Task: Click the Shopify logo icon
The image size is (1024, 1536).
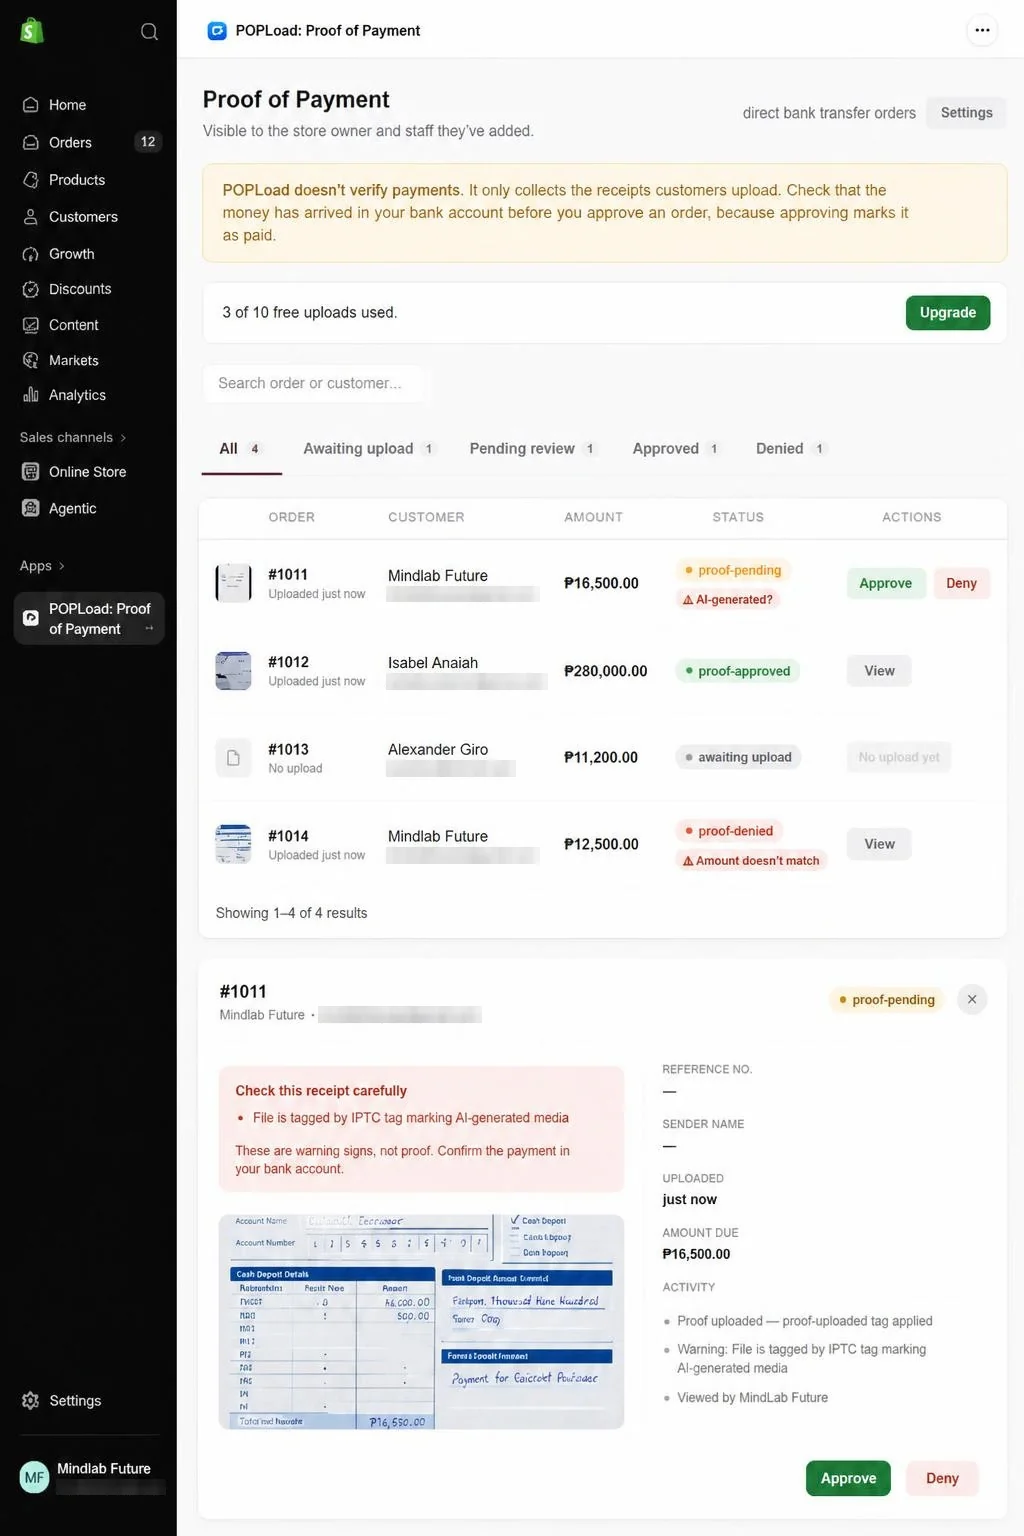Action: click(32, 31)
